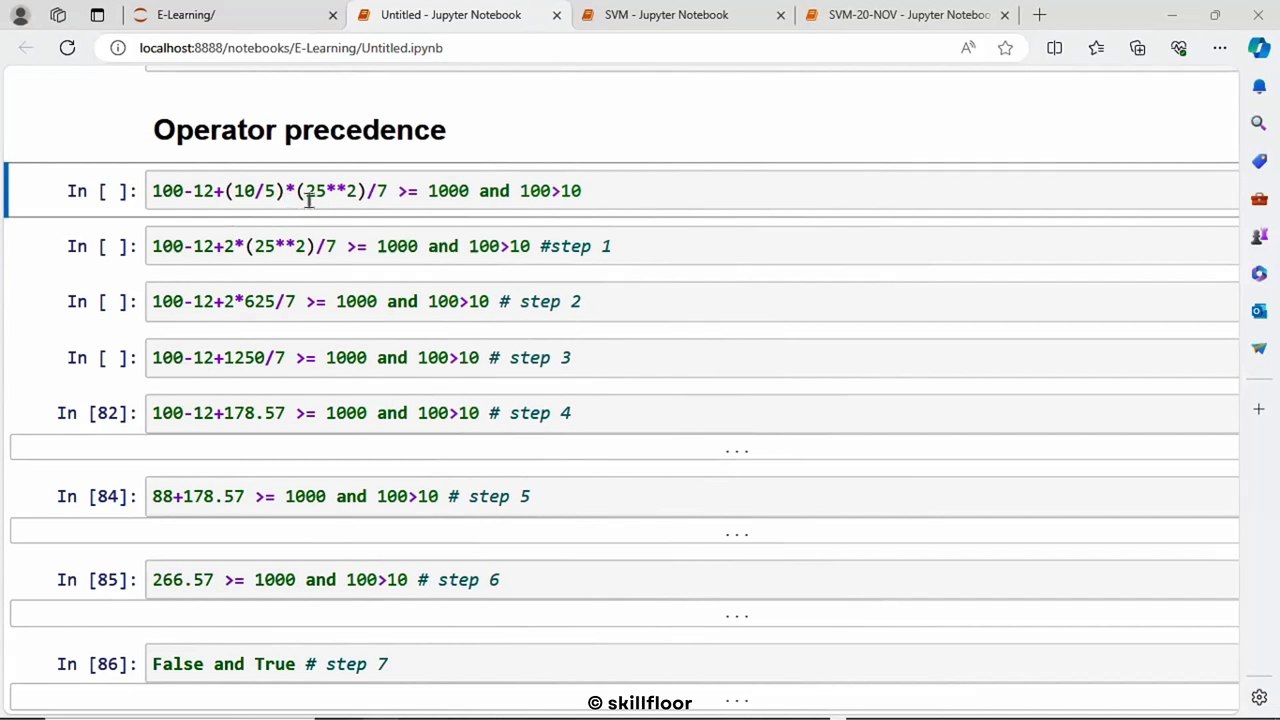Click the In [84]: prompt label
The image size is (1280, 720).
coord(97,497)
